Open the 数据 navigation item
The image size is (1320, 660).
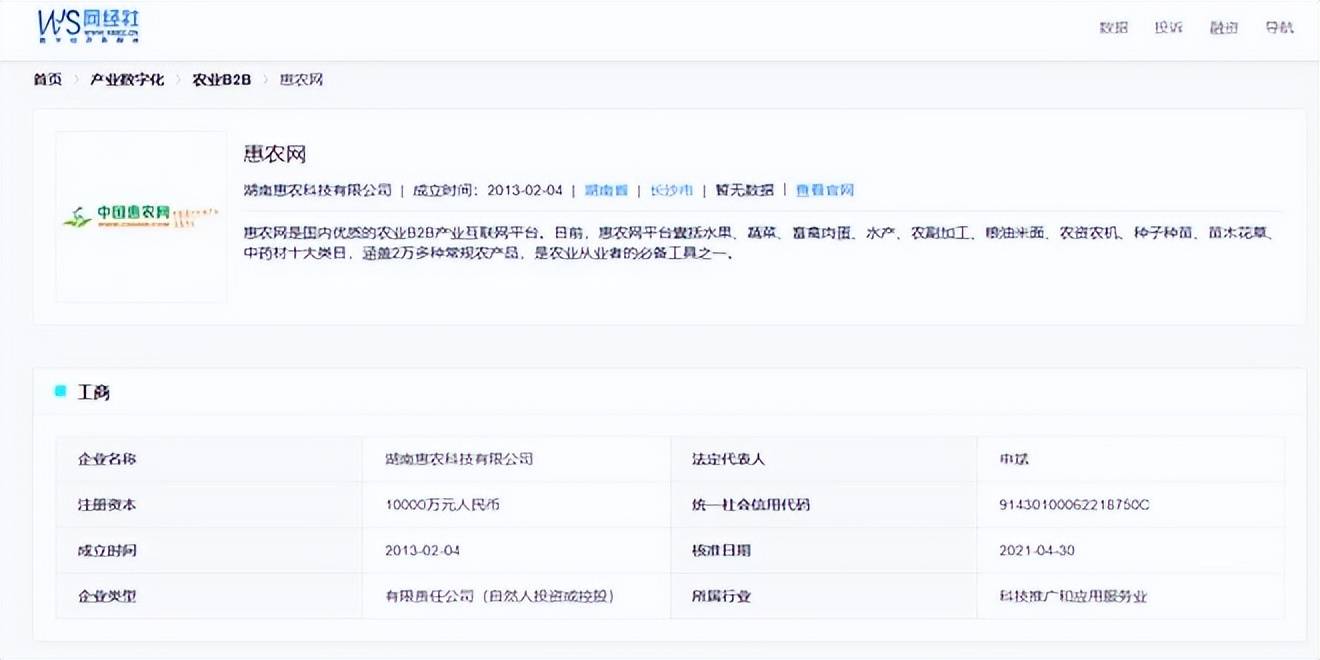click(x=1114, y=28)
